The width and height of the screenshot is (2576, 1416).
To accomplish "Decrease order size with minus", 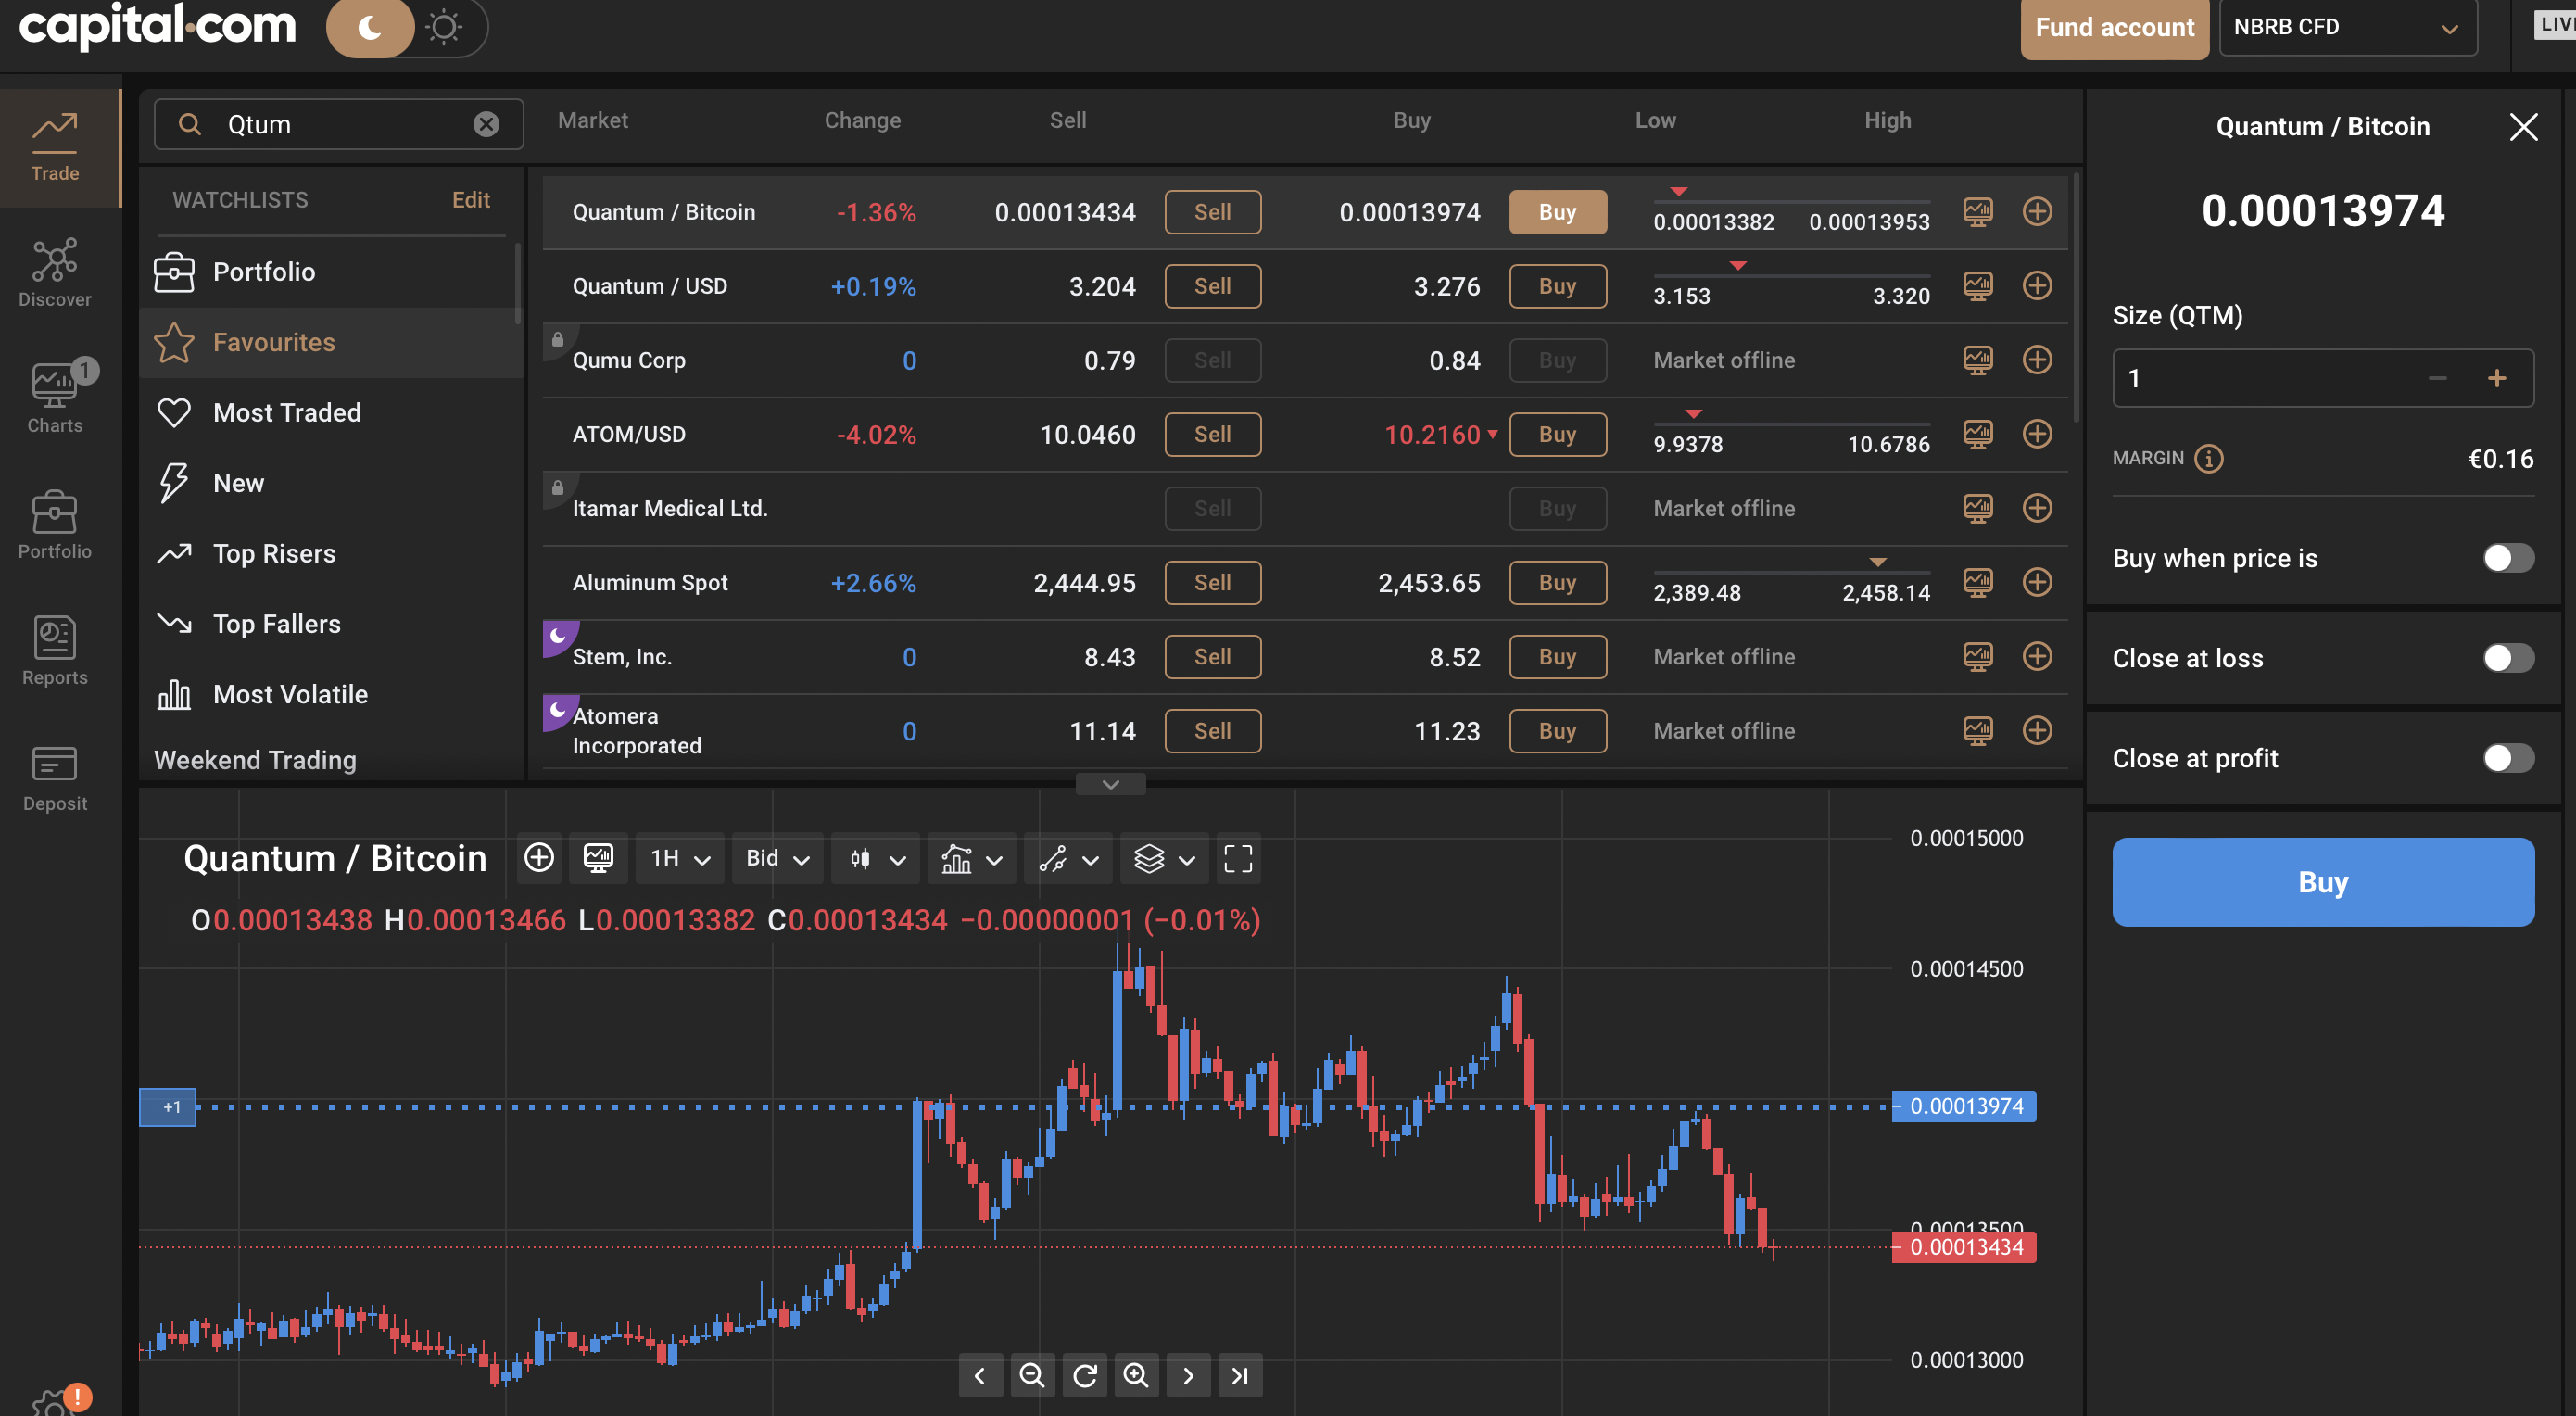I will point(2437,378).
